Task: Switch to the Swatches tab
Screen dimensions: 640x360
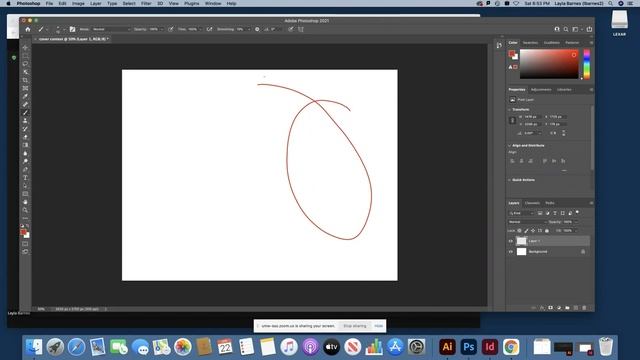Action: coord(530,43)
